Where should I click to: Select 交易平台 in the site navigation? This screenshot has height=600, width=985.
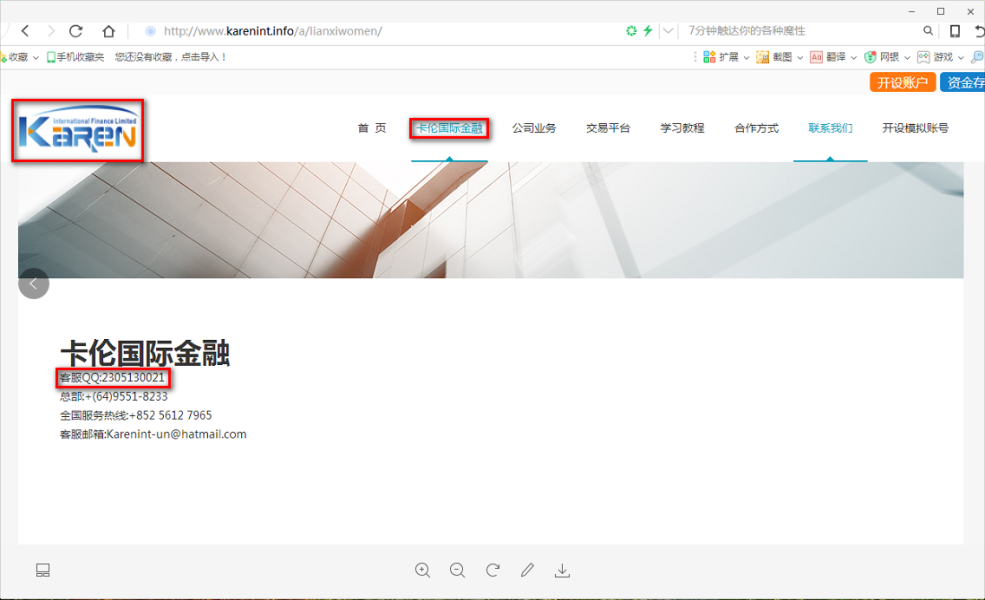(608, 128)
